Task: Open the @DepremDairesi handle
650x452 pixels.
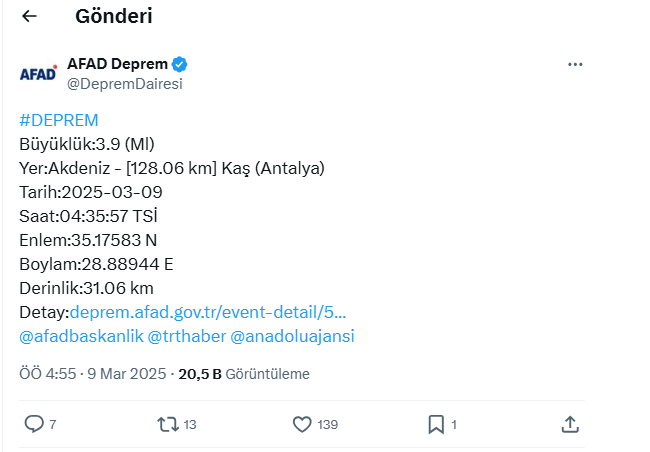Action: tap(125, 84)
